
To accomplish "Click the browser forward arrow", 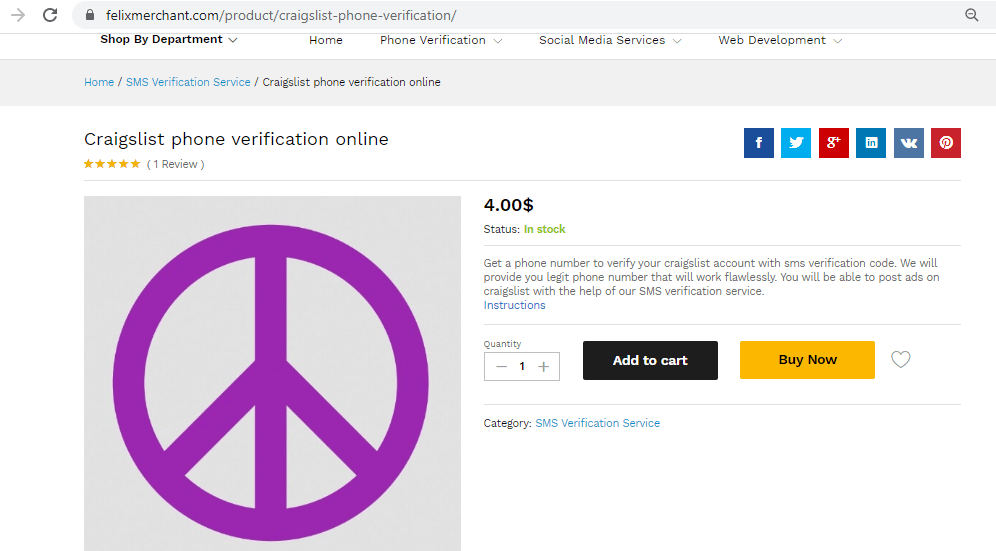I will pos(18,15).
